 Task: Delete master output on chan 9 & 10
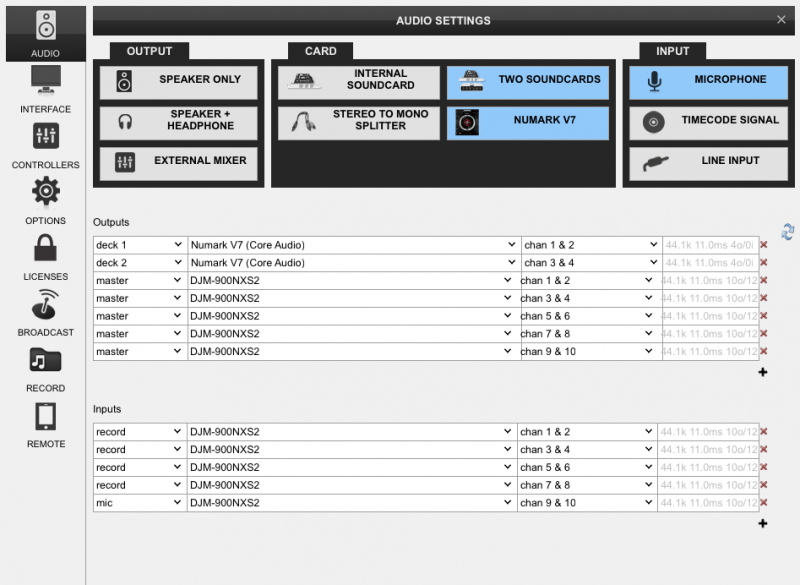click(764, 351)
